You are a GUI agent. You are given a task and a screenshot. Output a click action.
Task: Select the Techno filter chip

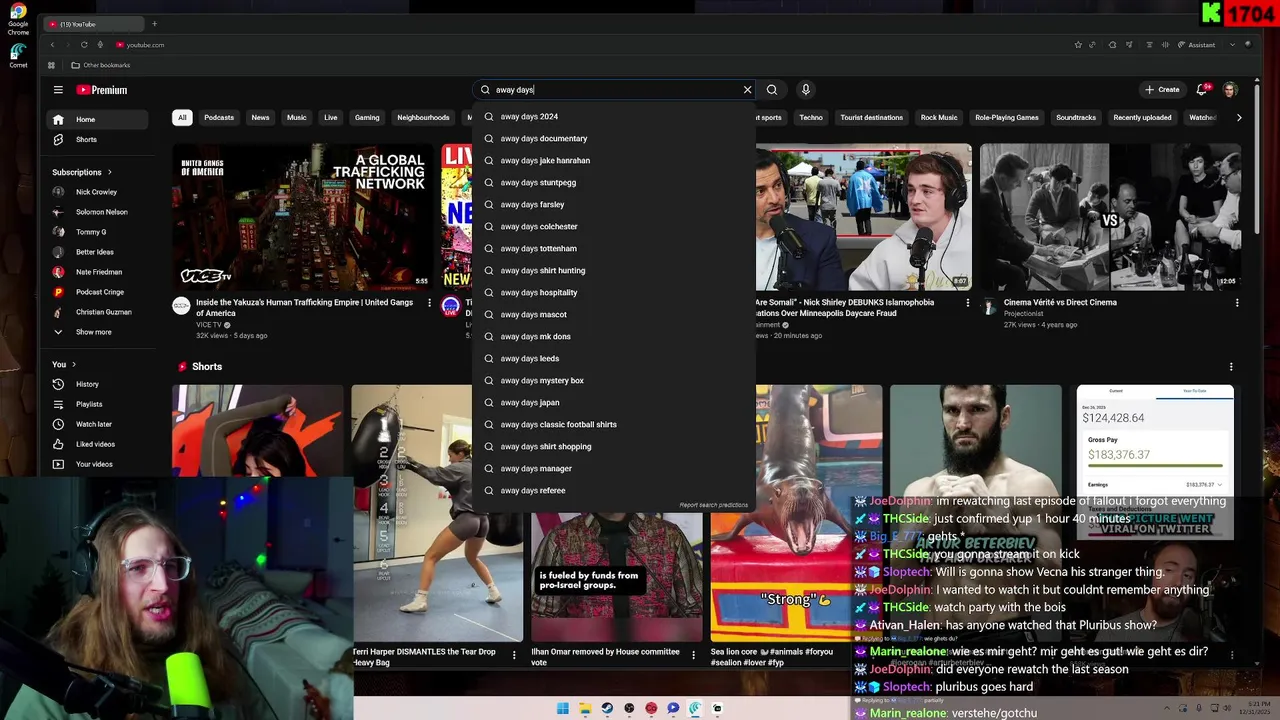point(811,117)
